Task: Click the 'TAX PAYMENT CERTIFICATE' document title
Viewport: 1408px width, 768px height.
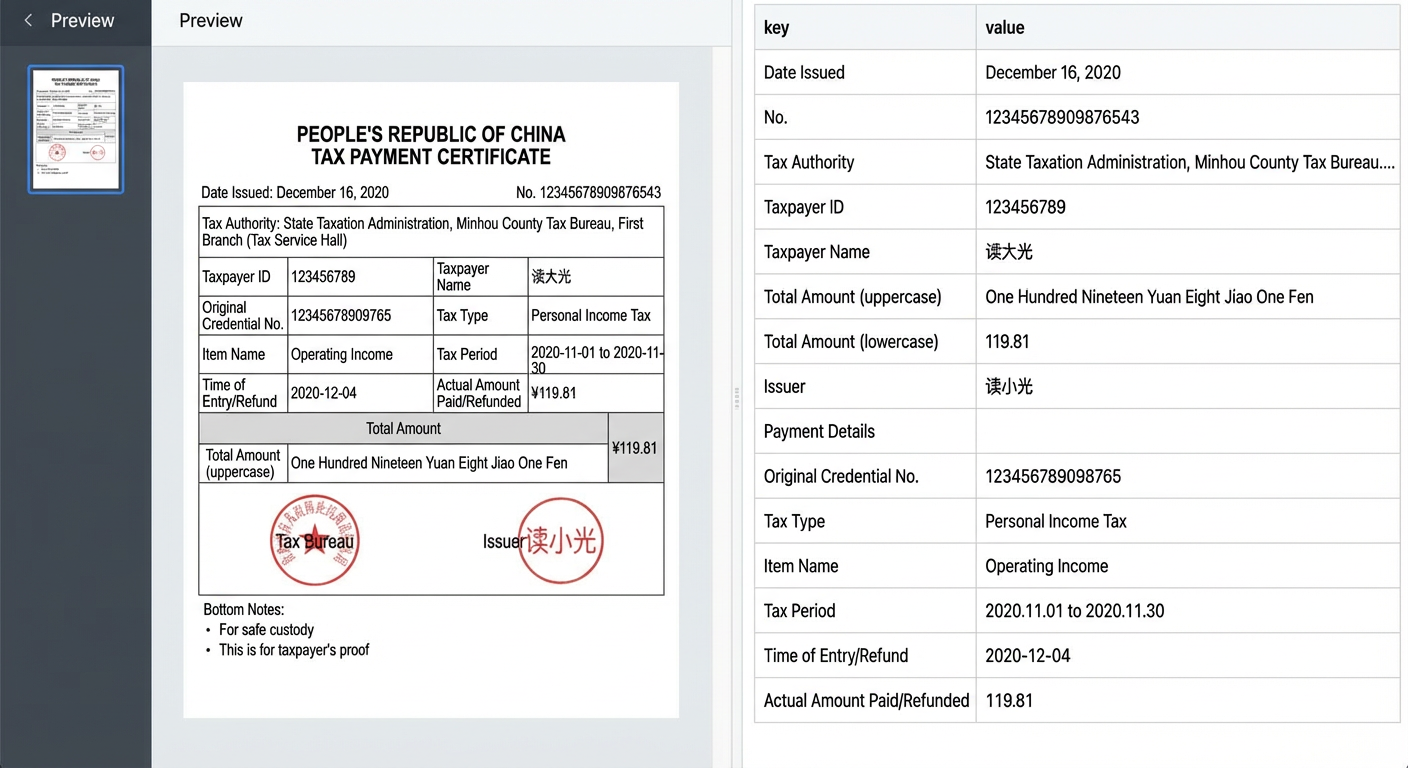Action: [431, 157]
